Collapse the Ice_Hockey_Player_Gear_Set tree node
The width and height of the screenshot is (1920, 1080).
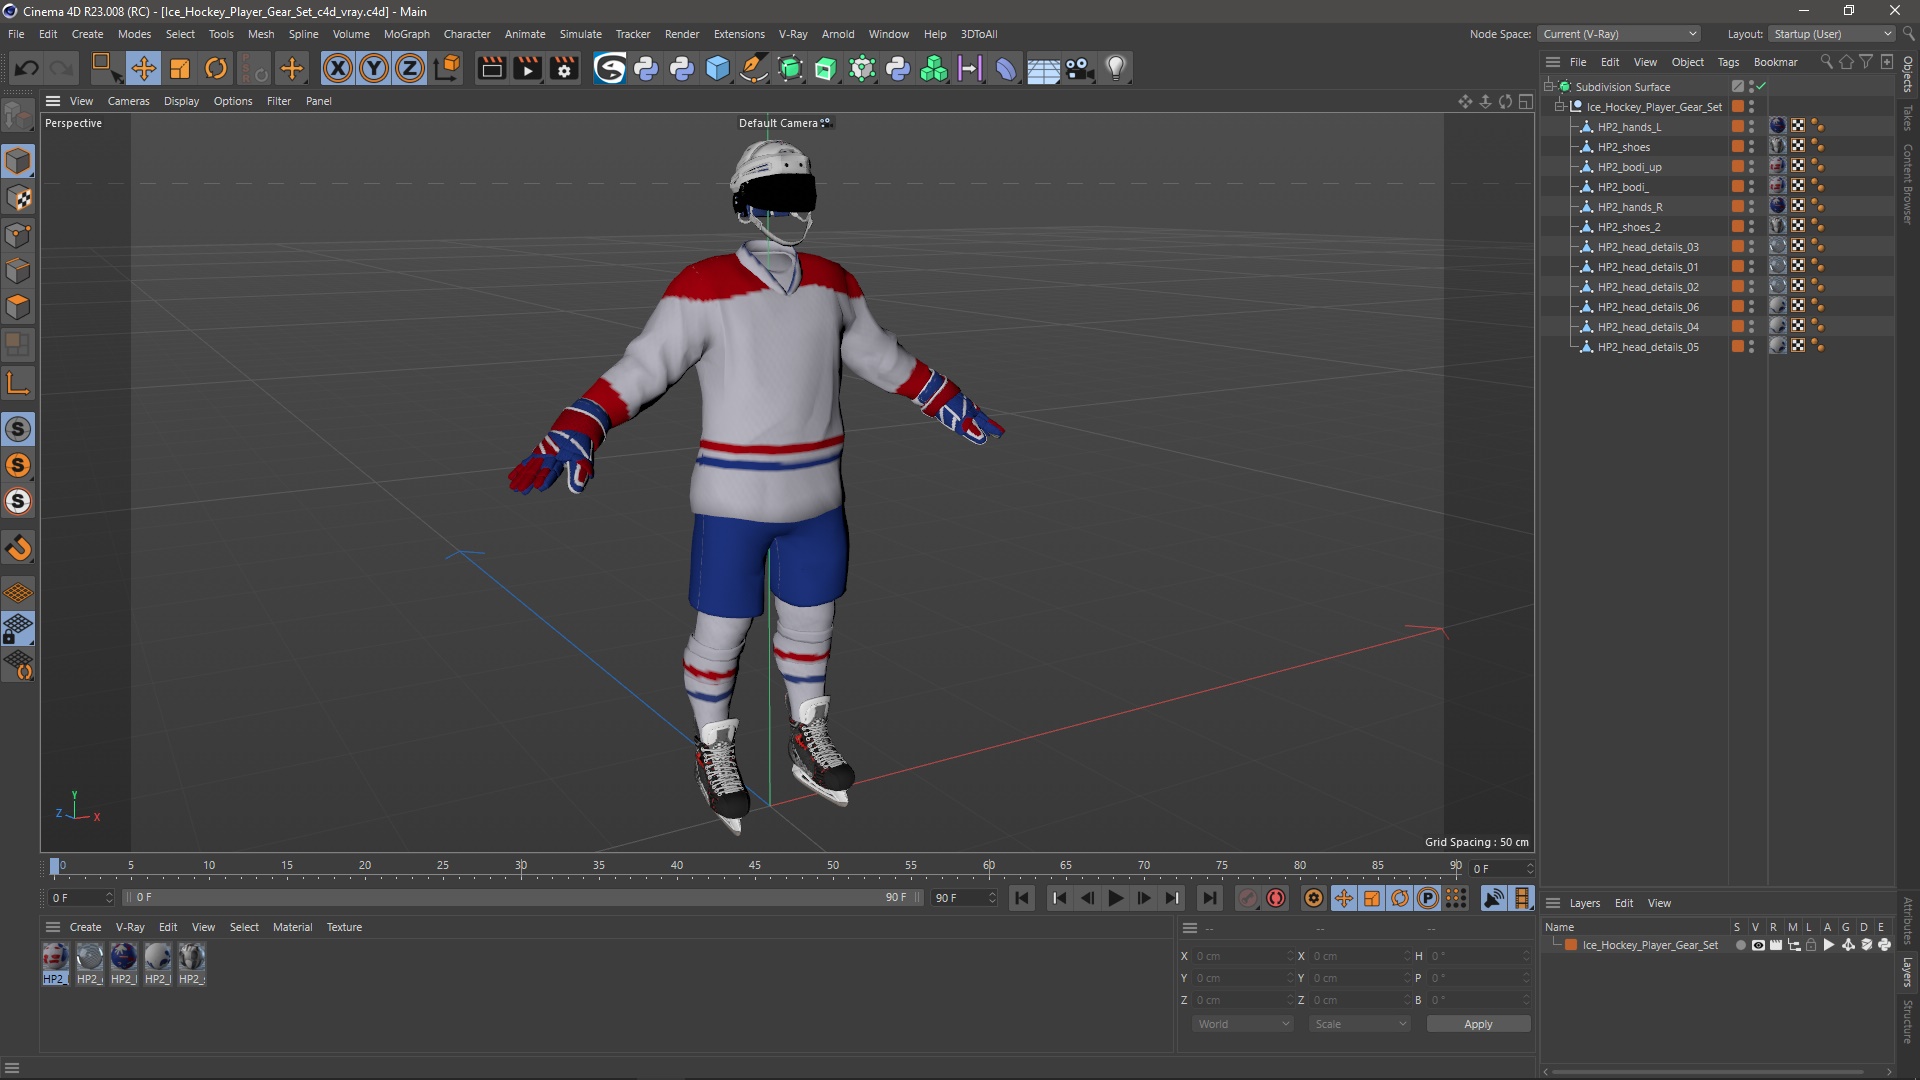point(1559,107)
